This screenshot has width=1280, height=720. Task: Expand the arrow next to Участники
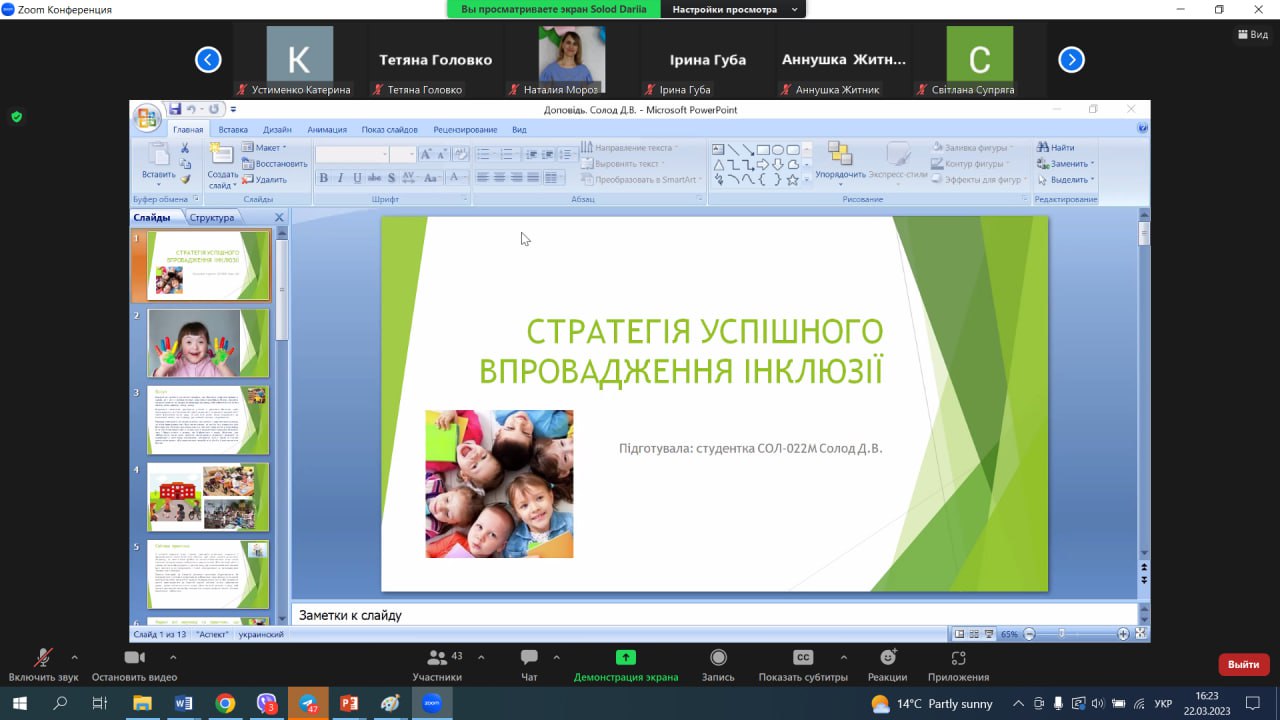click(481, 657)
